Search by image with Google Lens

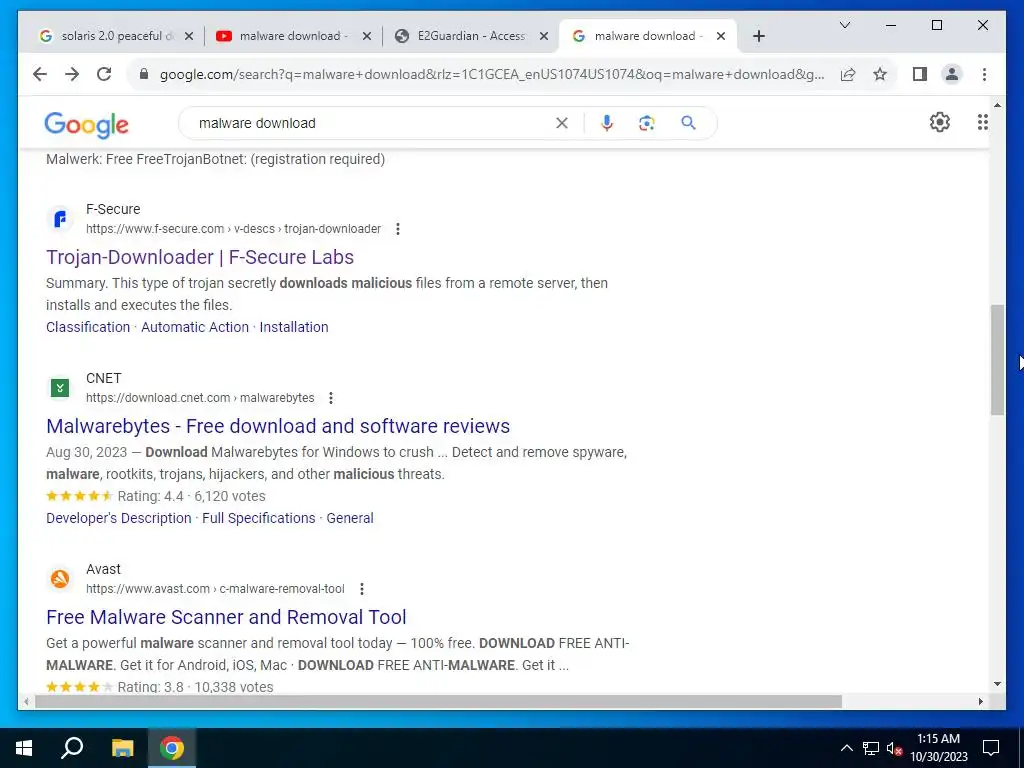[647, 123]
